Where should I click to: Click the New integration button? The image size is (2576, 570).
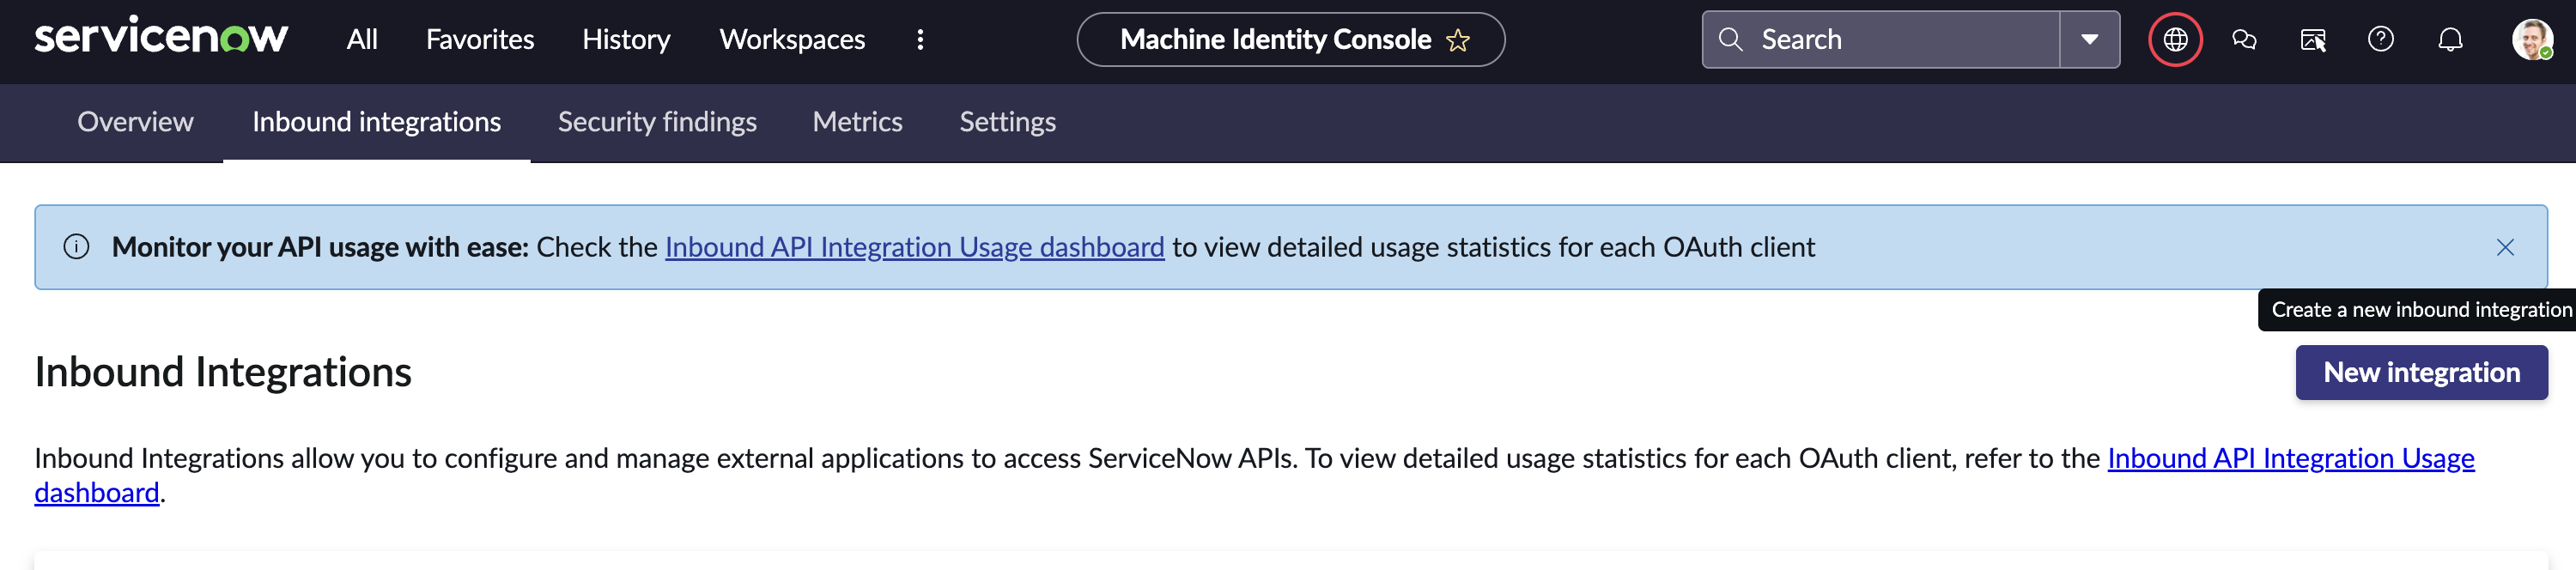pos(2420,373)
